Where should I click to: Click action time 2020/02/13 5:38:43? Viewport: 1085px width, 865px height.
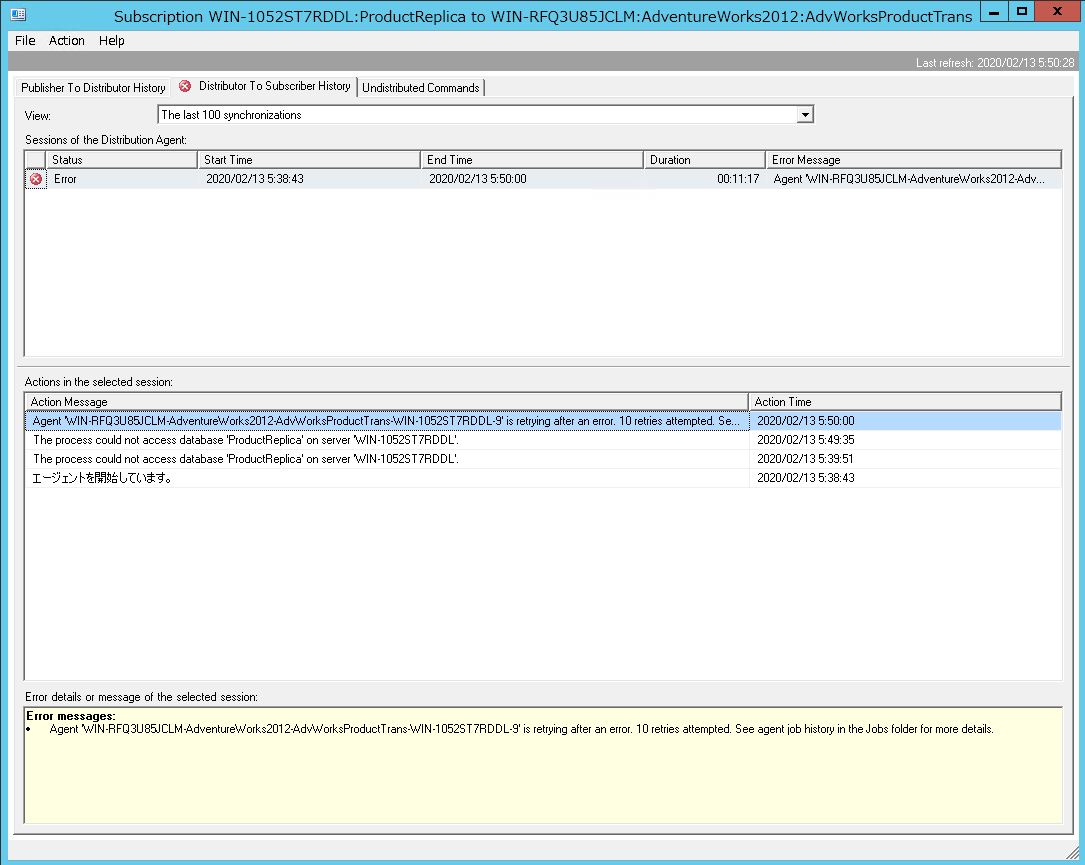pos(805,478)
